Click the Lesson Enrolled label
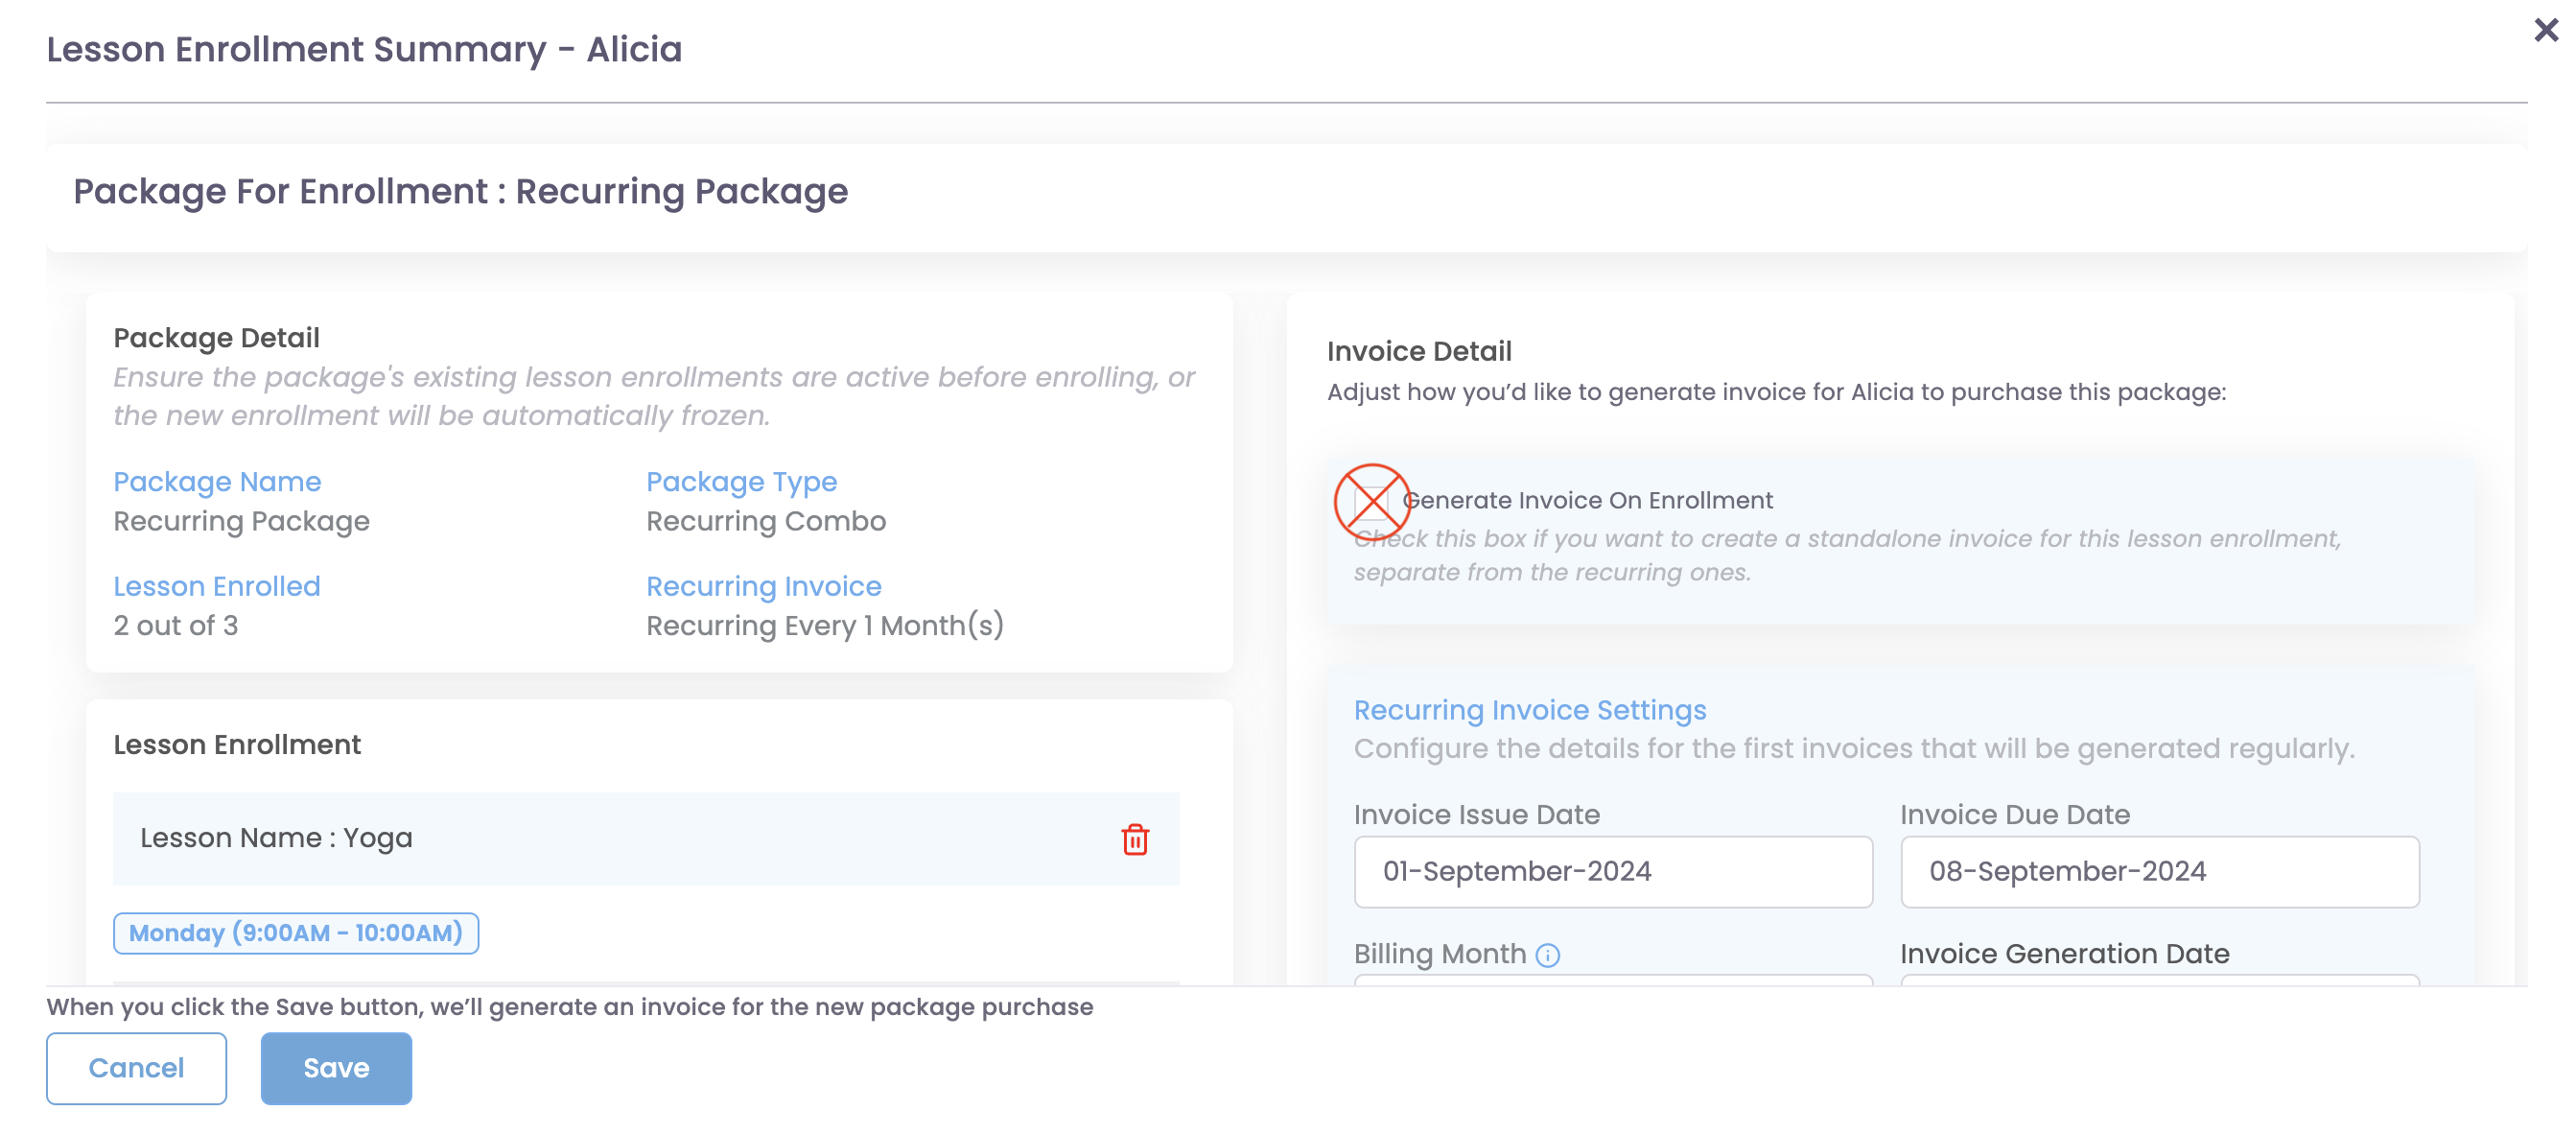The height and width of the screenshot is (1134, 2576). [217, 586]
